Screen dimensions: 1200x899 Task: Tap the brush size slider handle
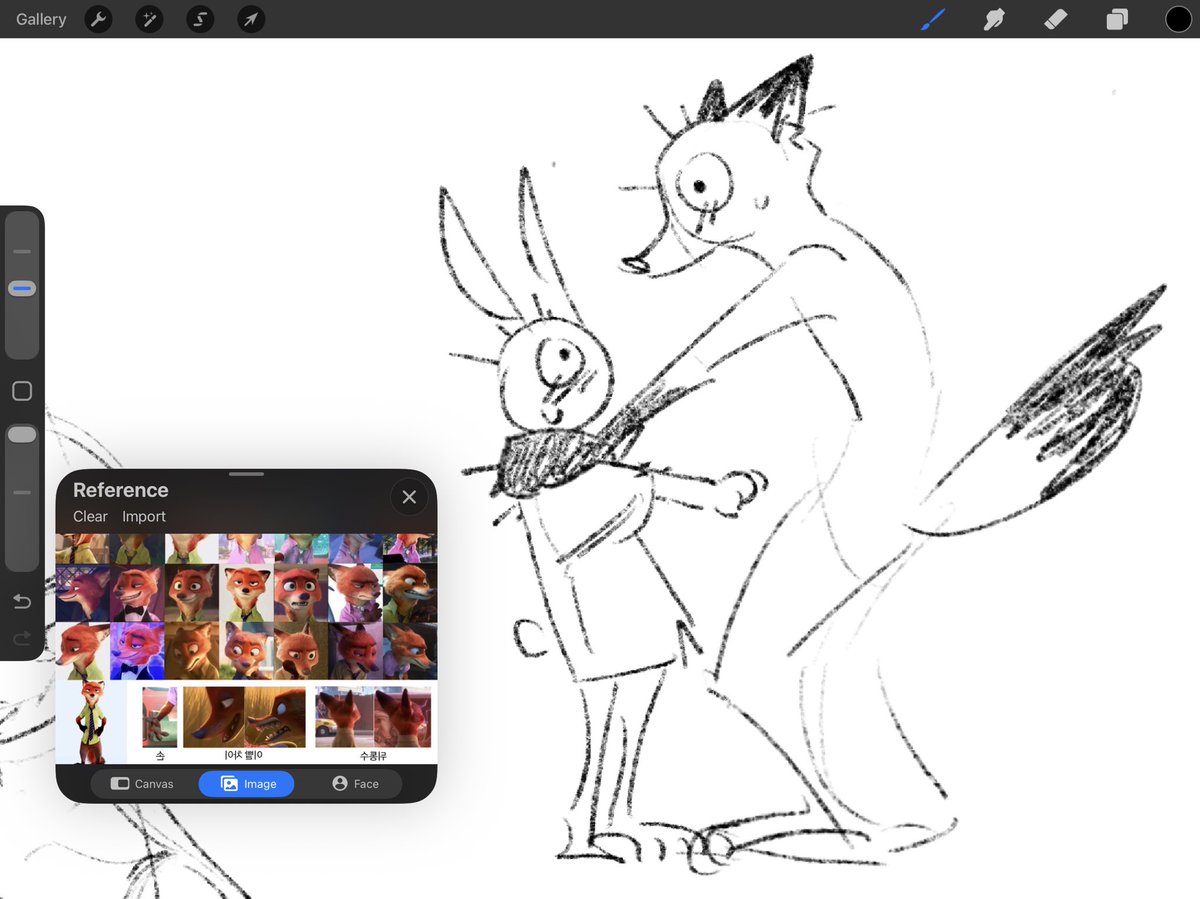pos(22,288)
